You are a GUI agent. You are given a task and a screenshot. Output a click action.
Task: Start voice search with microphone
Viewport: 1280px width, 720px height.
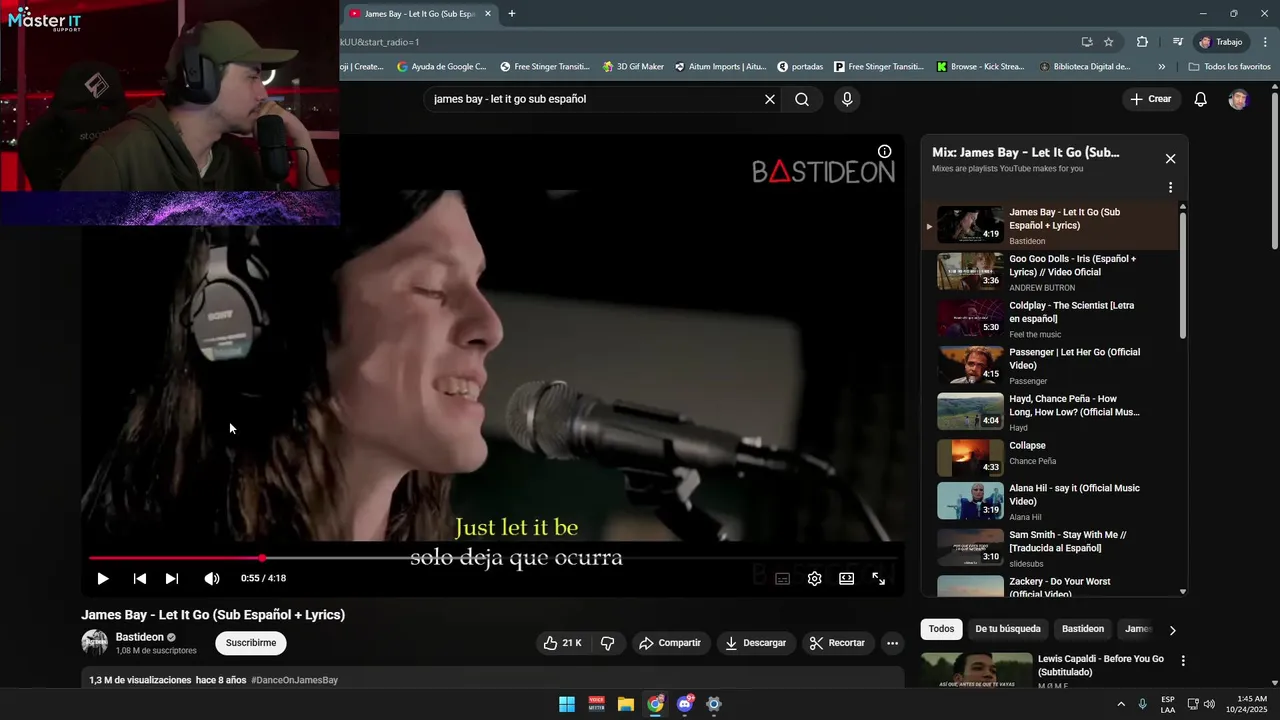point(847,99)
